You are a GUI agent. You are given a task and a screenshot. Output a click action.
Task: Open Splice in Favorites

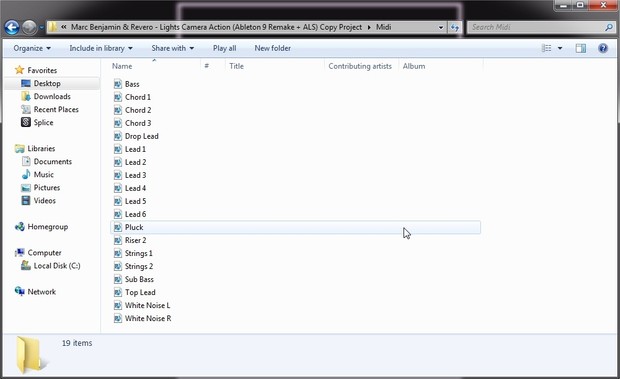(x=43, y=123)
